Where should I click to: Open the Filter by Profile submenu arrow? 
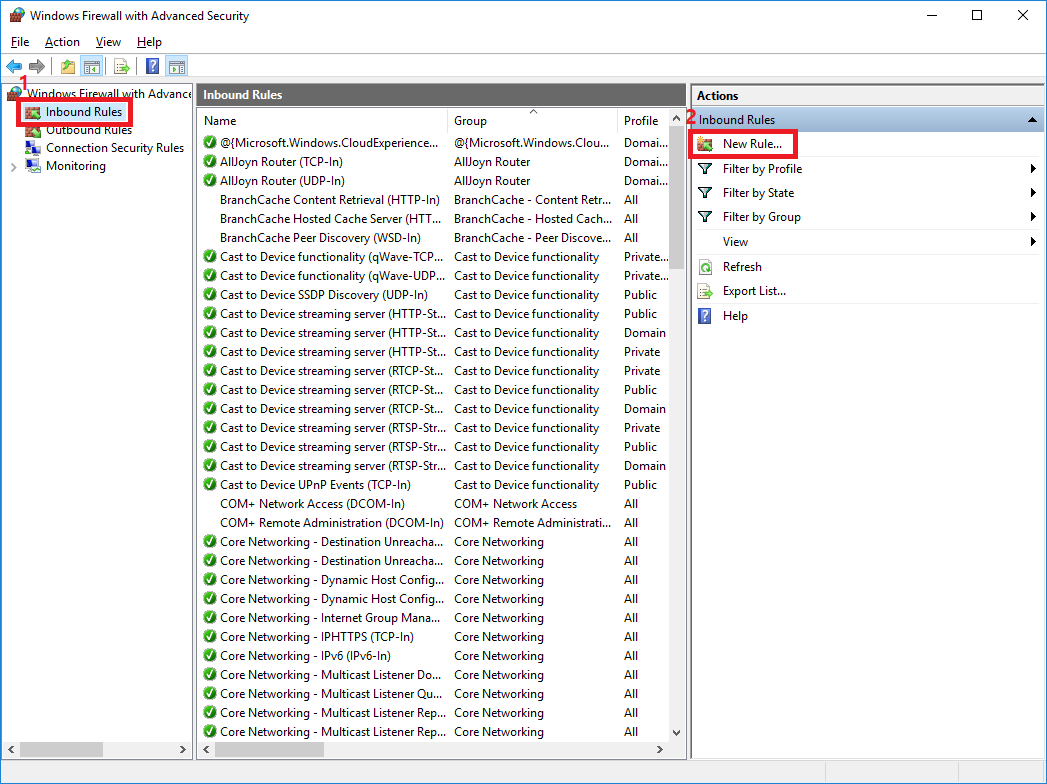1033,169
